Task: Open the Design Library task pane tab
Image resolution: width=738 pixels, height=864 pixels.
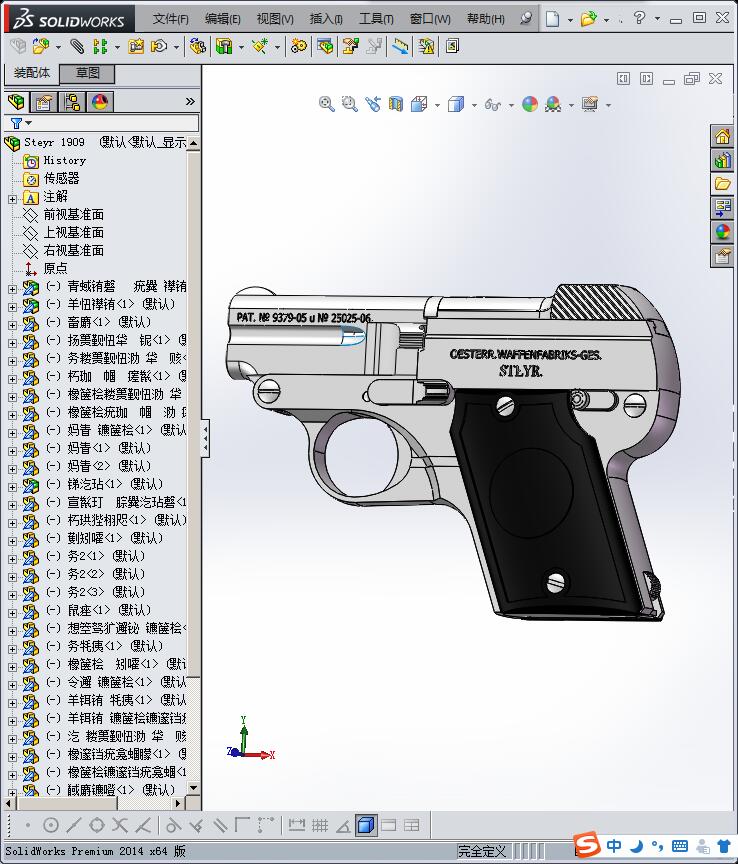Action: 723,160
